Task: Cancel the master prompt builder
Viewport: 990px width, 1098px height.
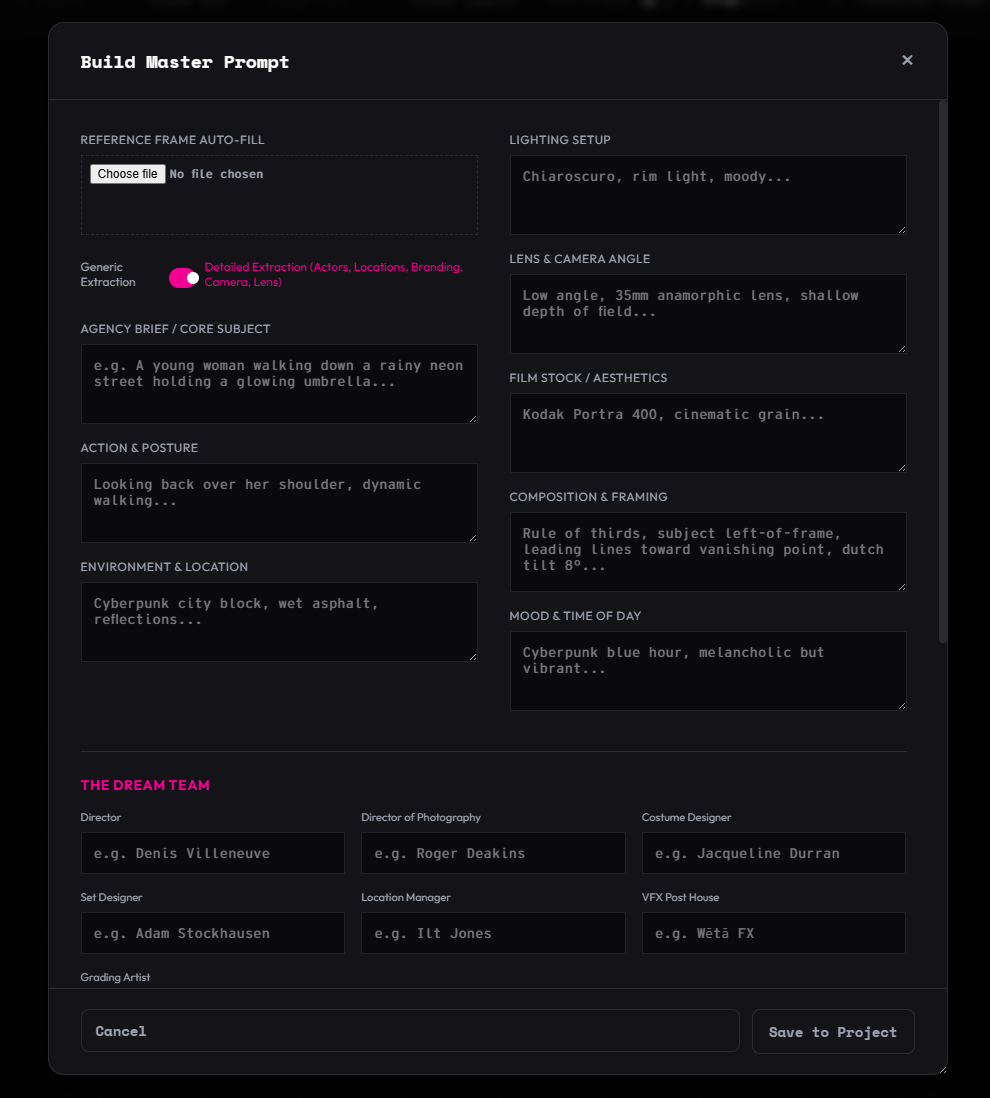Action: tap(410, 1031)
